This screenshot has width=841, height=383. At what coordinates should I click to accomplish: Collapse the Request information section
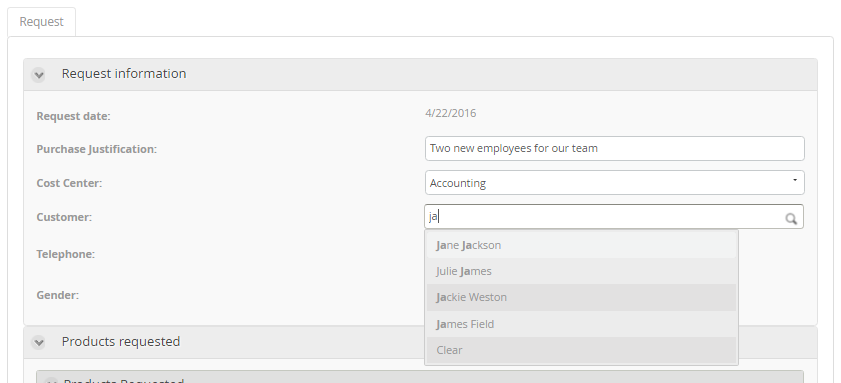[38, 75]
